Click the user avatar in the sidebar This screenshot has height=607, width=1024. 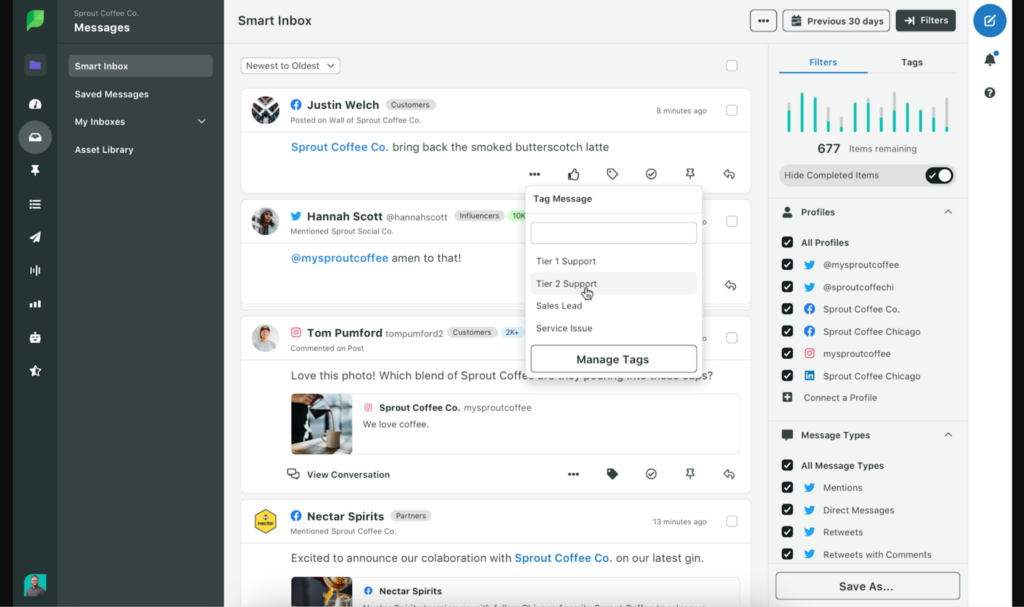(35, 585)
